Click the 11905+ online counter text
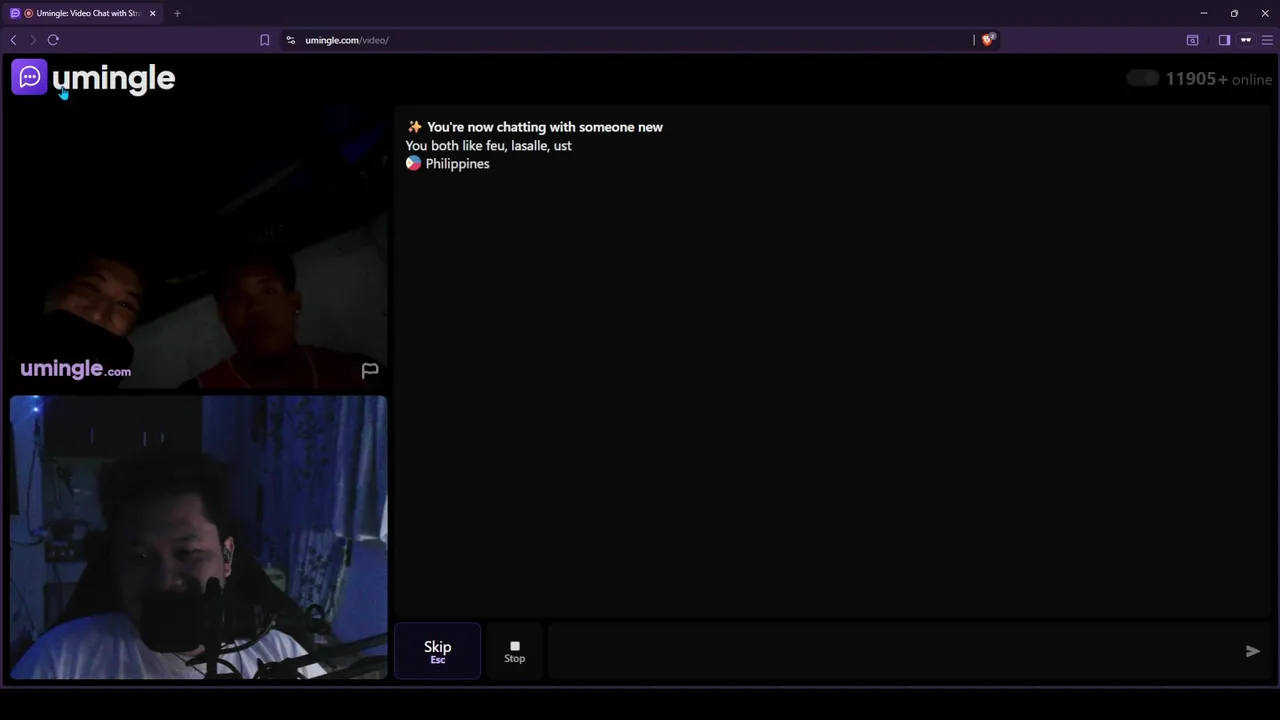This screenshot has width=1280, height=720. (x=1219, y=79)
